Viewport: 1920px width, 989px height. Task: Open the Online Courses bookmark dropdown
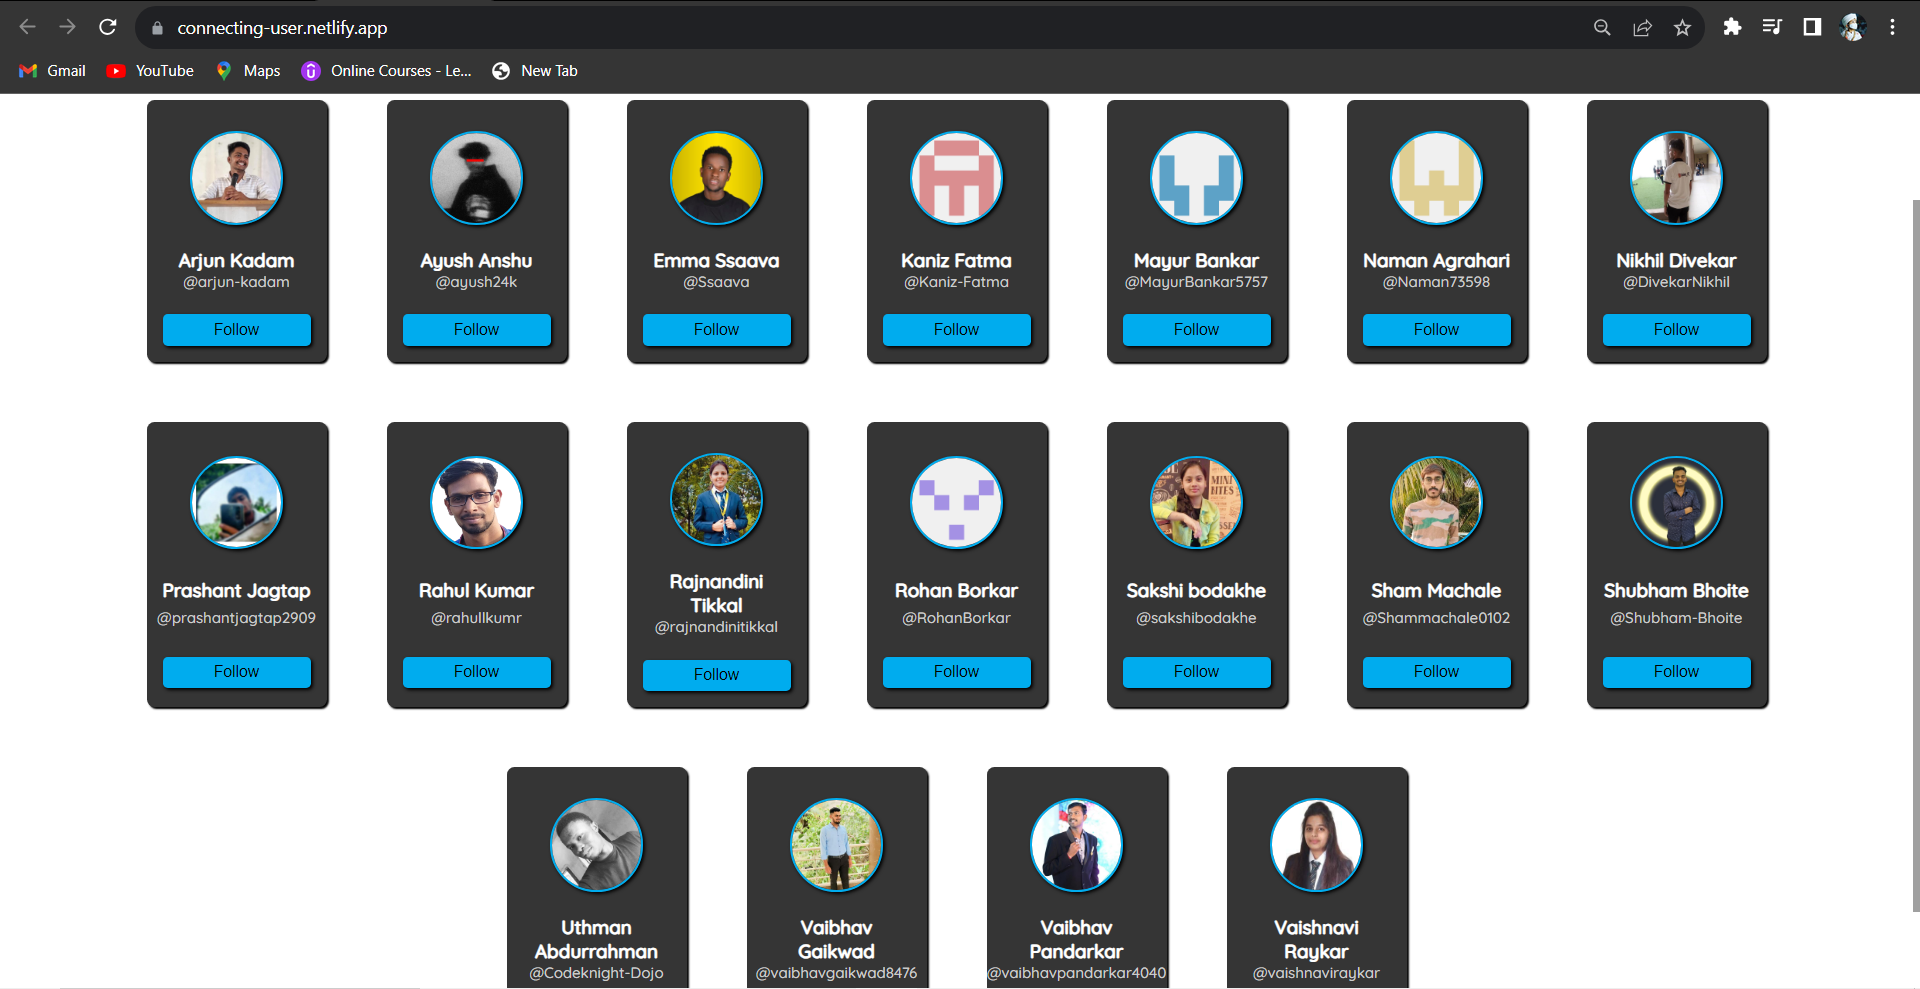(385, 70)
